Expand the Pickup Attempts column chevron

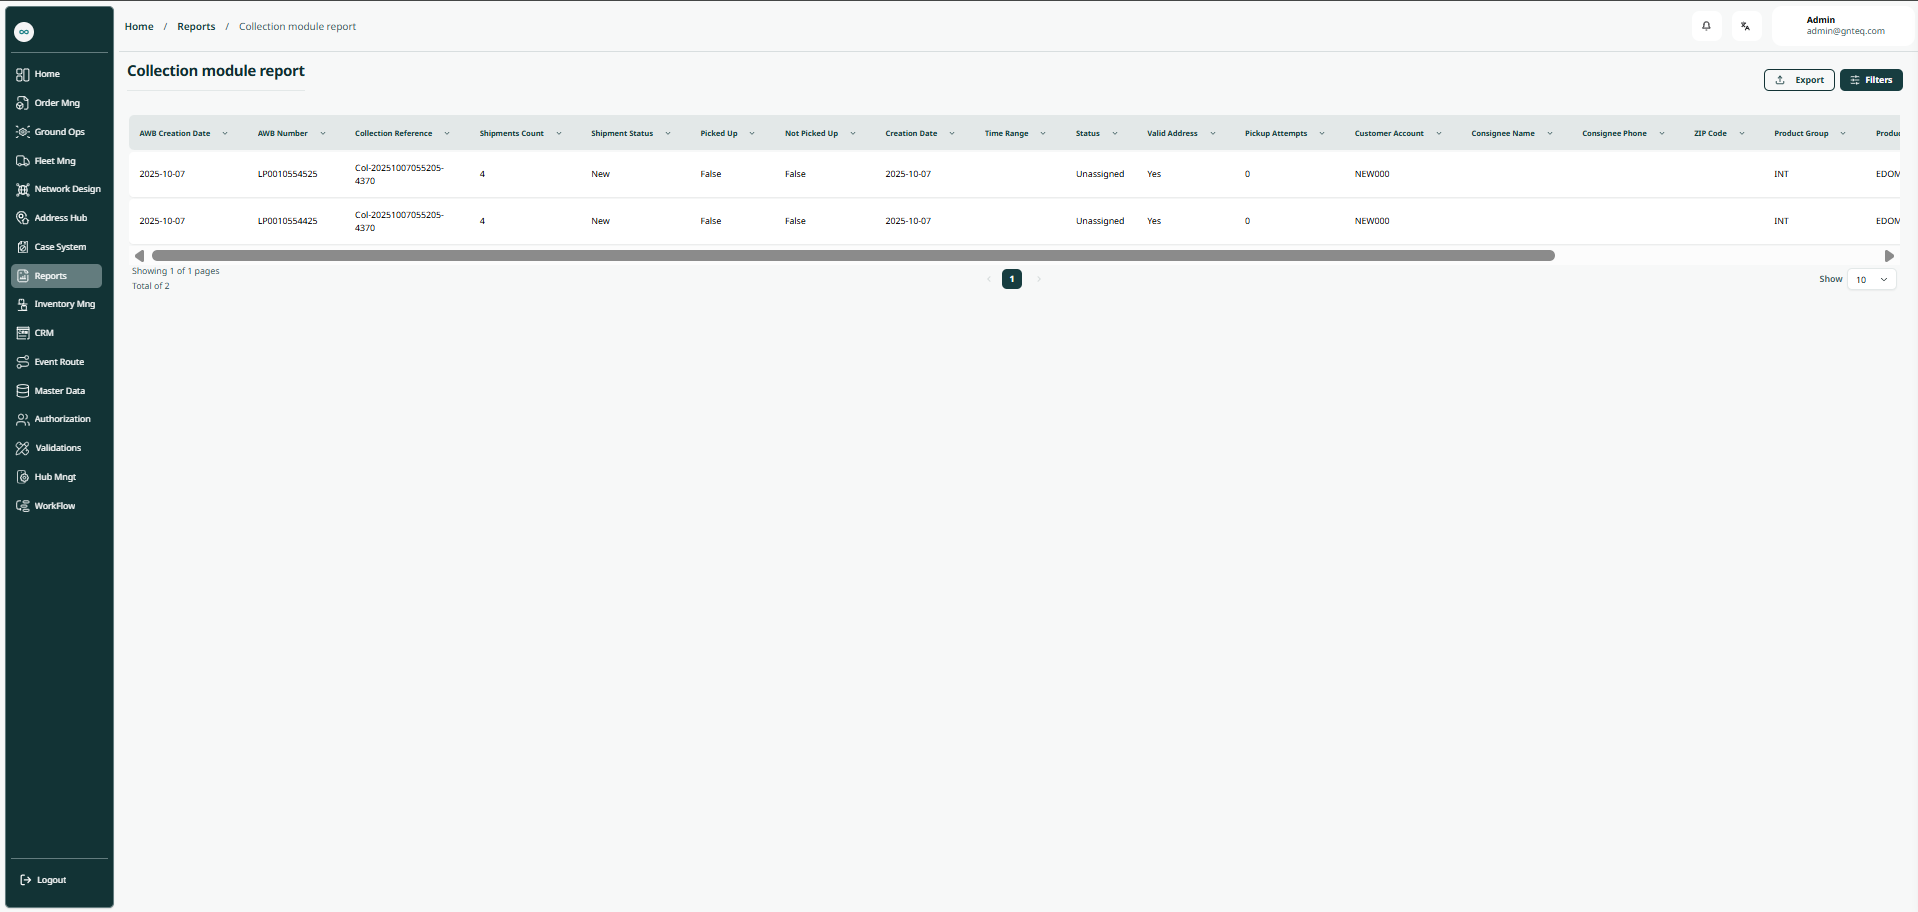click(1322, 134)
